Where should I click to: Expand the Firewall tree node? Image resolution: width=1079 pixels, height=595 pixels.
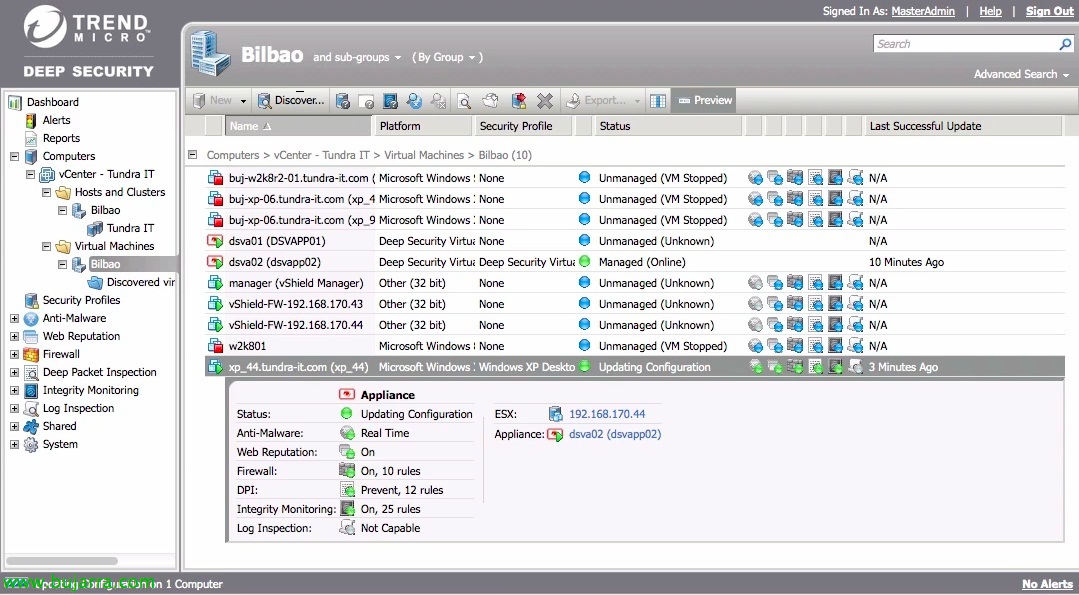[x=14, y=354]
